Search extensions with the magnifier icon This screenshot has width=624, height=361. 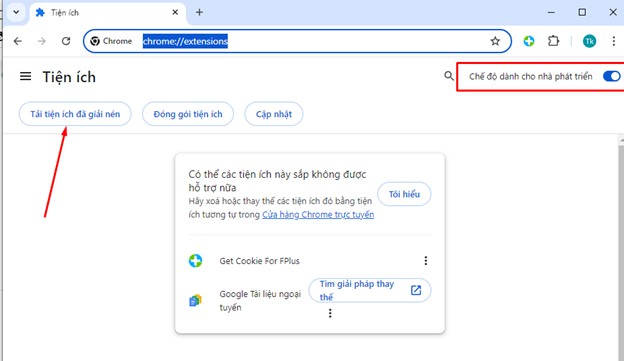(449, 76)
